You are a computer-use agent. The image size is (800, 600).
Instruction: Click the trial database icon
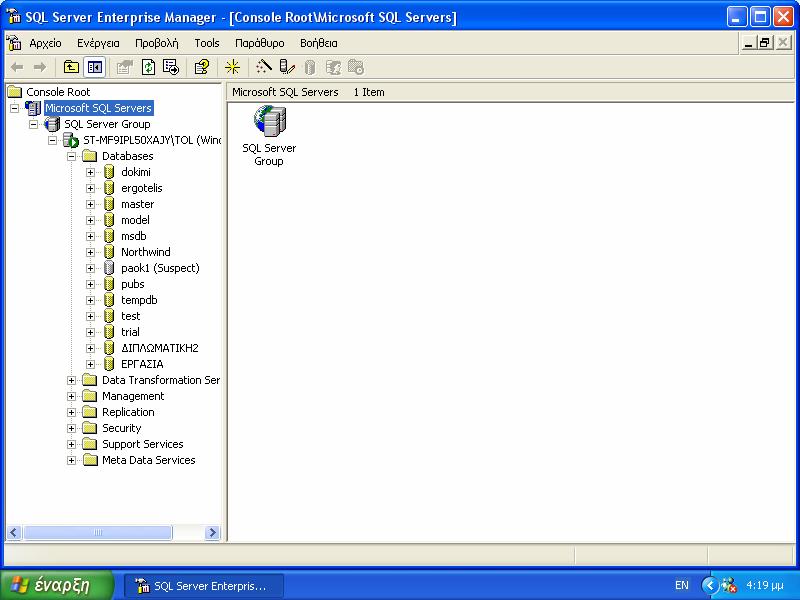[x=109, y=332]
